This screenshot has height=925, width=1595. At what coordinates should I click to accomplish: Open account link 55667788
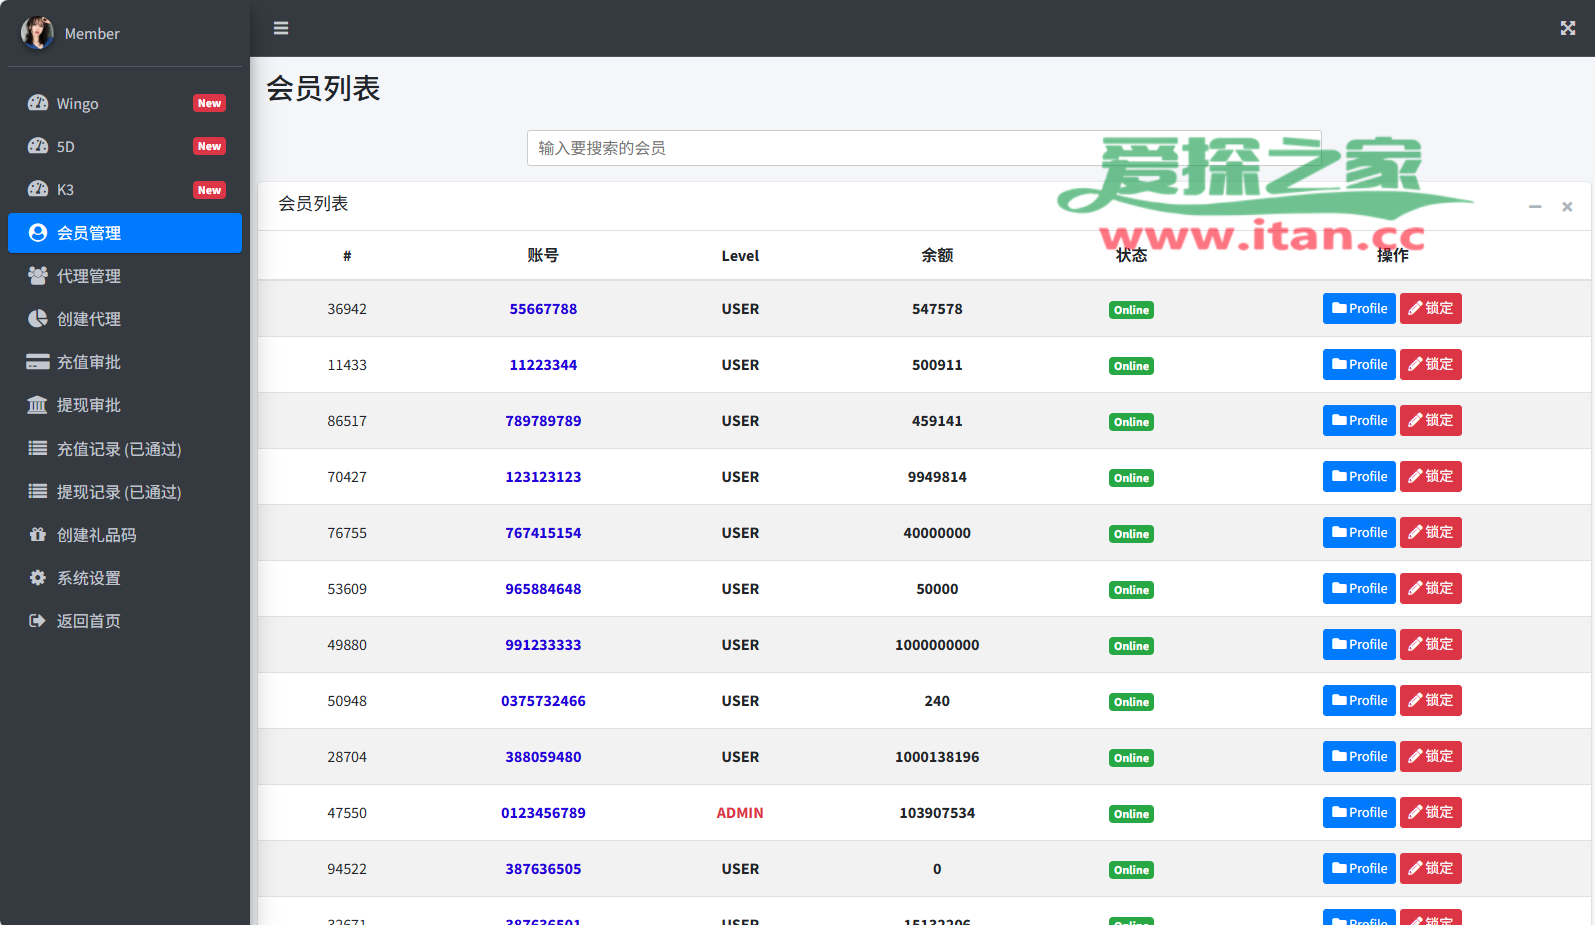click(x=543, y=309)
